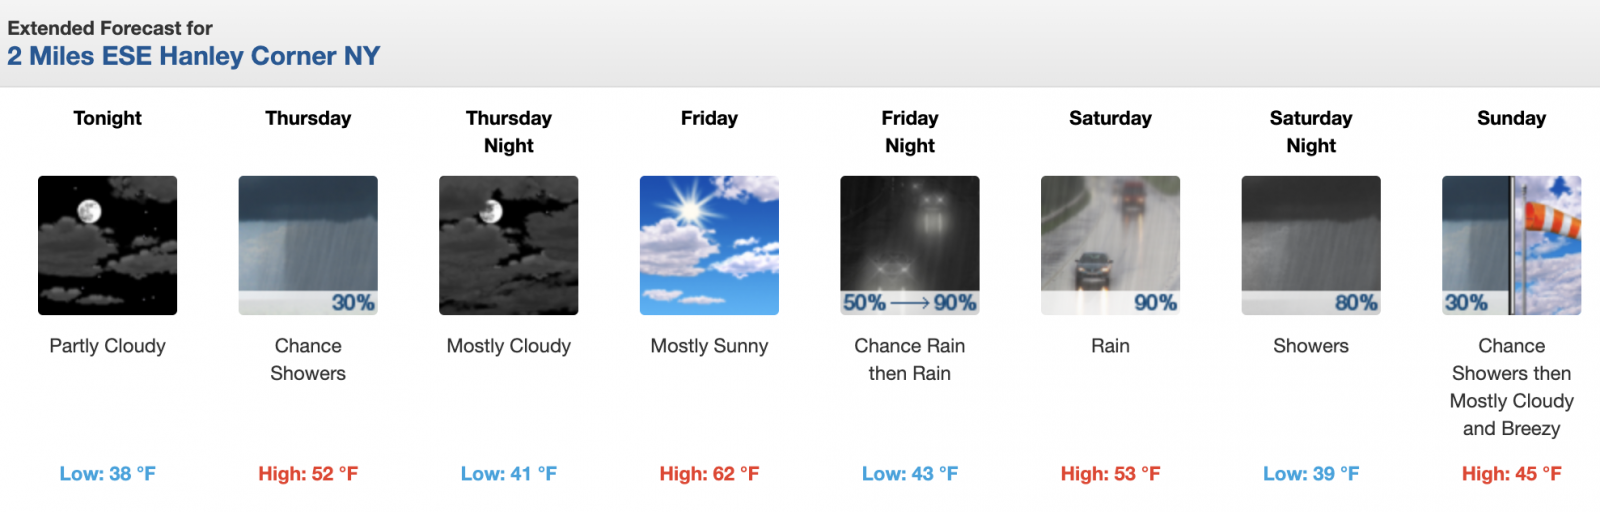The image size is (1600, 512).
Task: Click the 2 Miles ESE Hanley Corner NY link
Action: [x=194, y=56]
